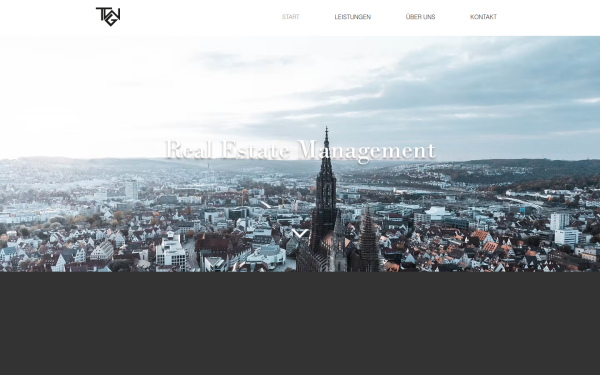Click the TGN logo in header
This screenshot has height=375, width=600.
pos(108,16)
